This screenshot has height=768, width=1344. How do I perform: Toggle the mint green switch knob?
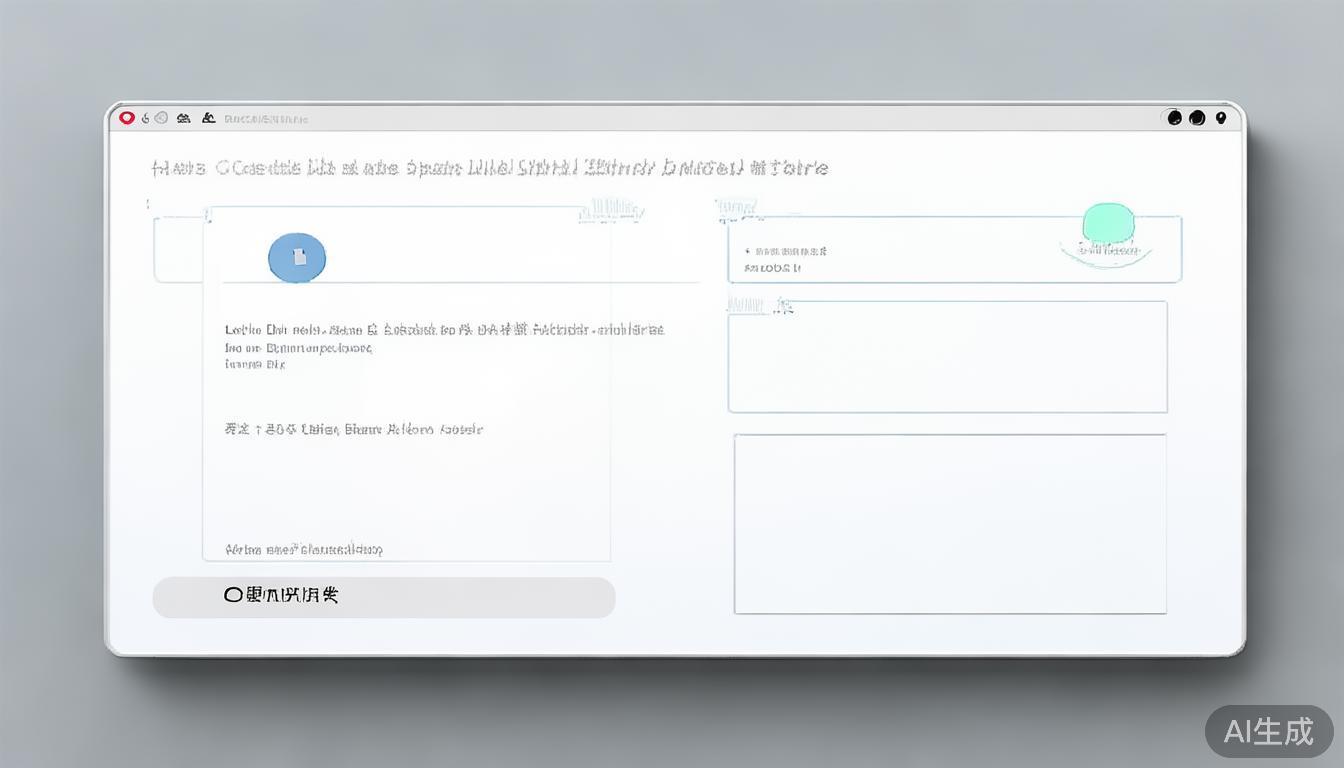1108,223
